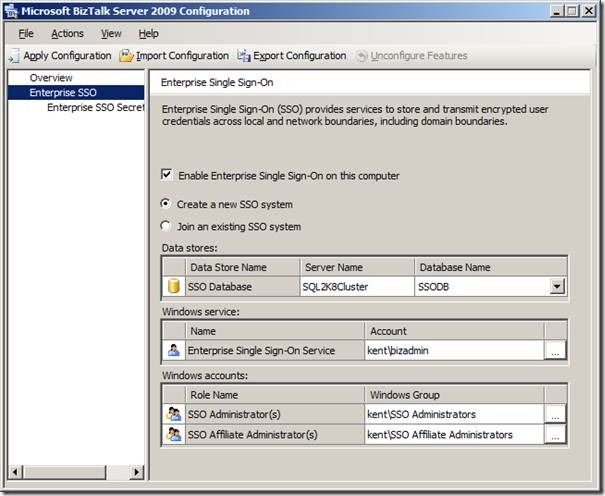Image resolution: width=605 pixels, height=496 pixels.
Task: Click the Server Name column header
Action: coord(357,267)
